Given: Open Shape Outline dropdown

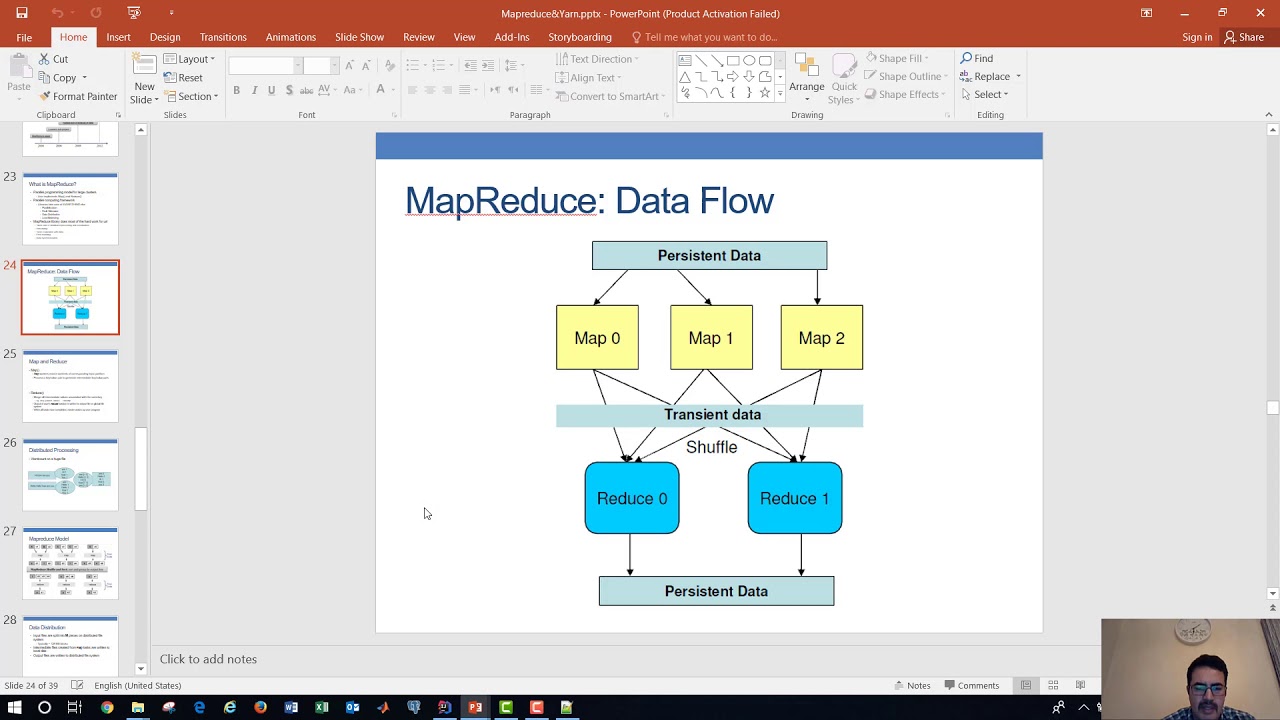Looking at the screenshot, I should click(x=904, y=76).
